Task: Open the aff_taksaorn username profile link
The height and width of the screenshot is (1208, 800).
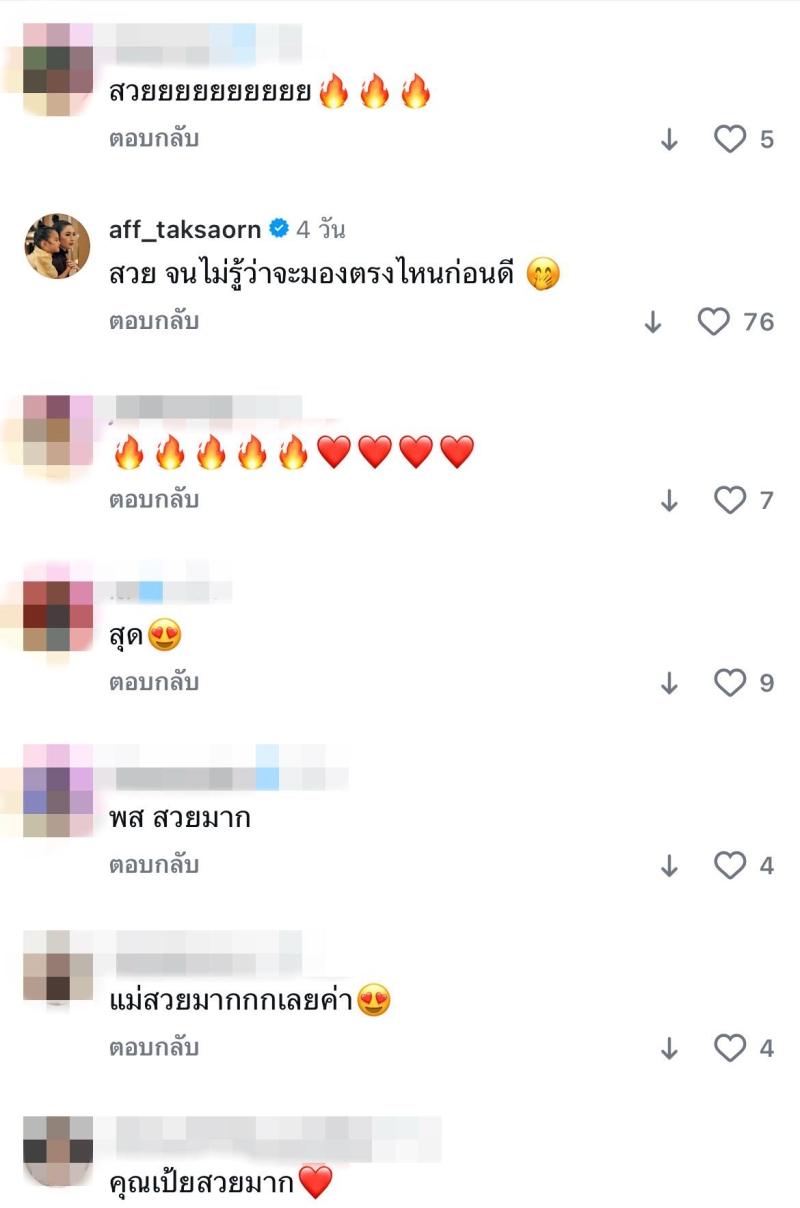Action: point(185,229)
